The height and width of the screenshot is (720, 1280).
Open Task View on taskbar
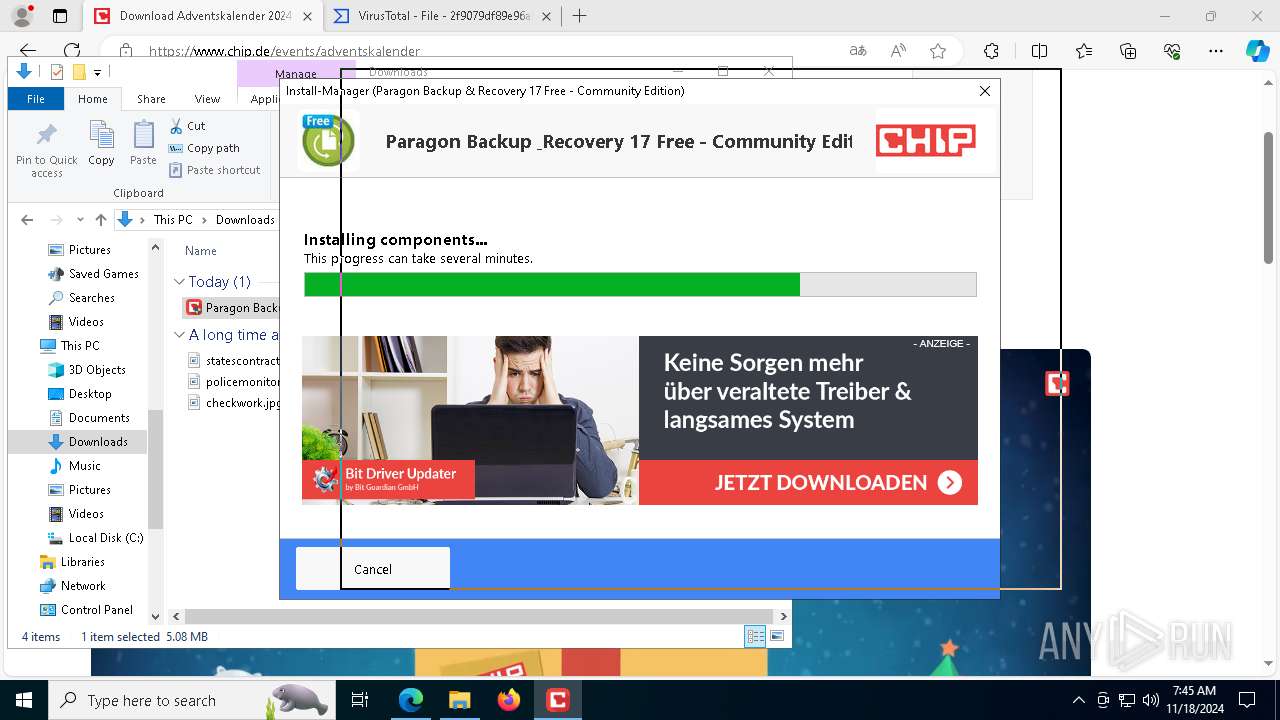[360, 700]
